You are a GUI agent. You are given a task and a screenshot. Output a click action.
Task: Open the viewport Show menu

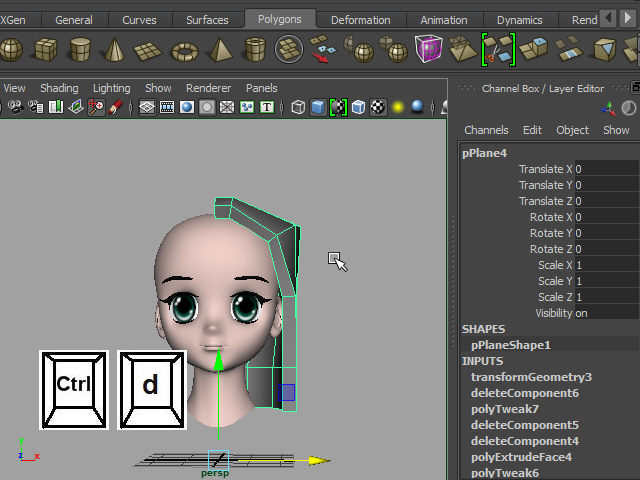tap(158, 88)
